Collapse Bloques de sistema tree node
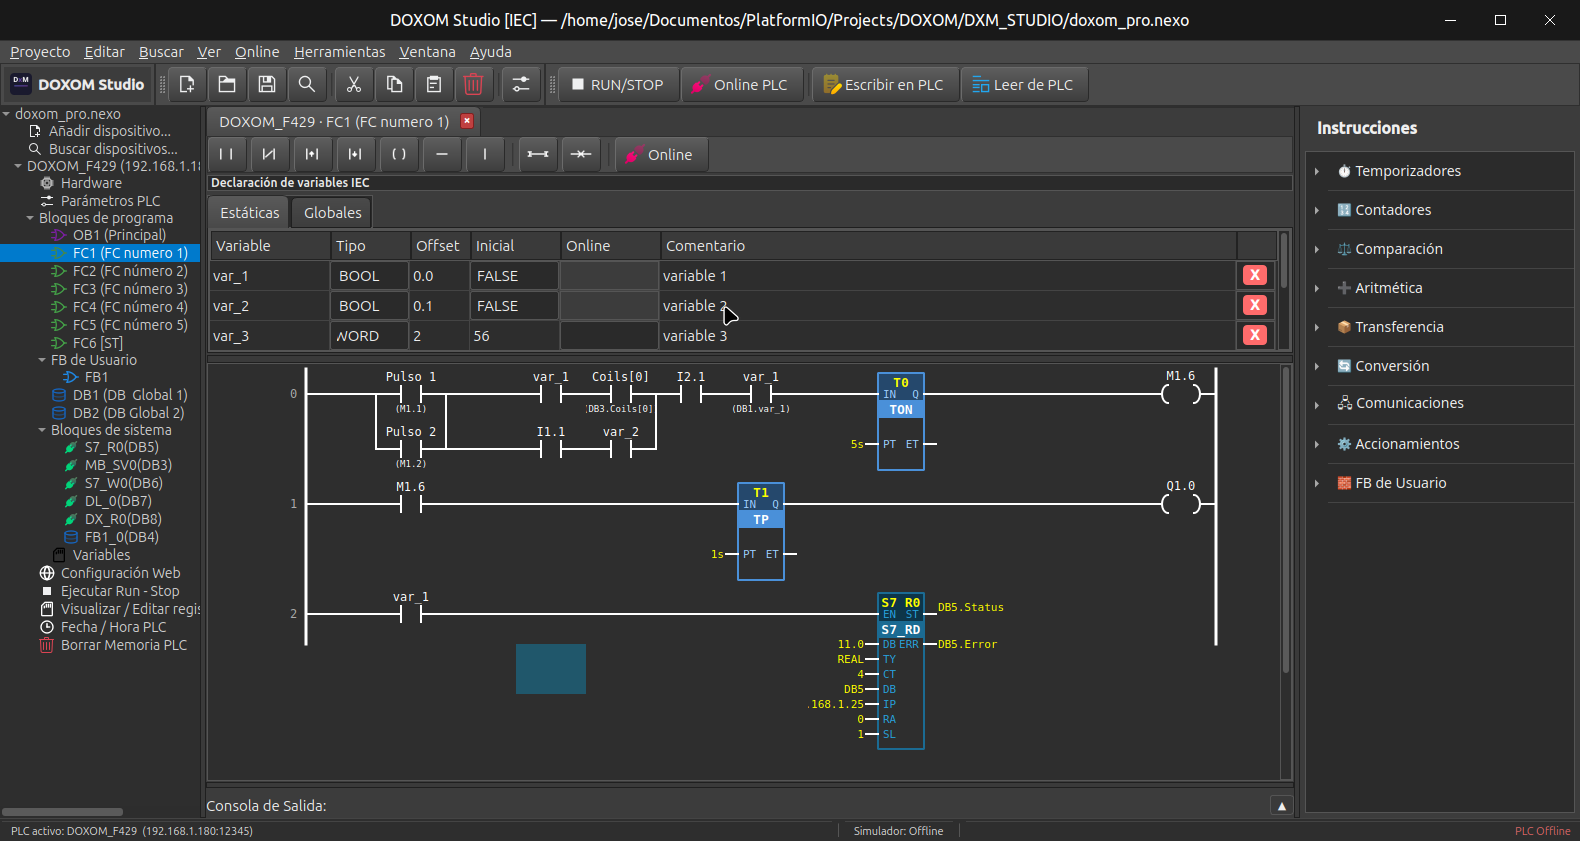Screen dimensions: 1580x841 tap(42, 430)
